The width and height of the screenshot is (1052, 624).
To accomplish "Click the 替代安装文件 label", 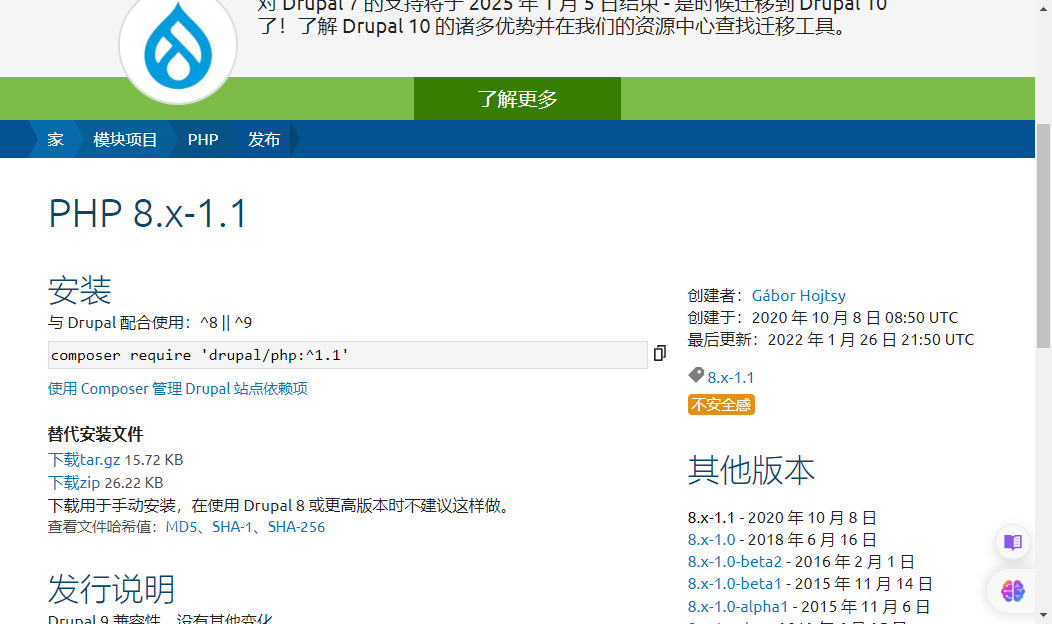I will [x=96, y=434].
